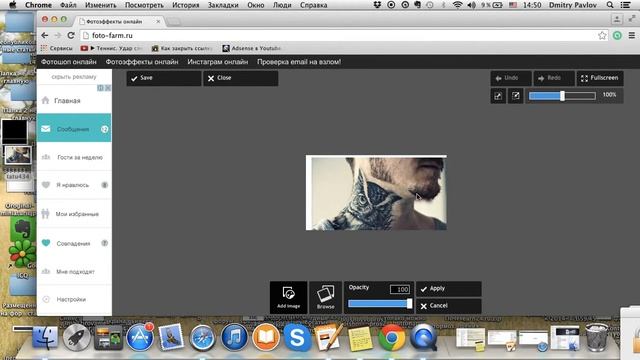
Task: Open Skype from the Dock
Action: point(297,338)
